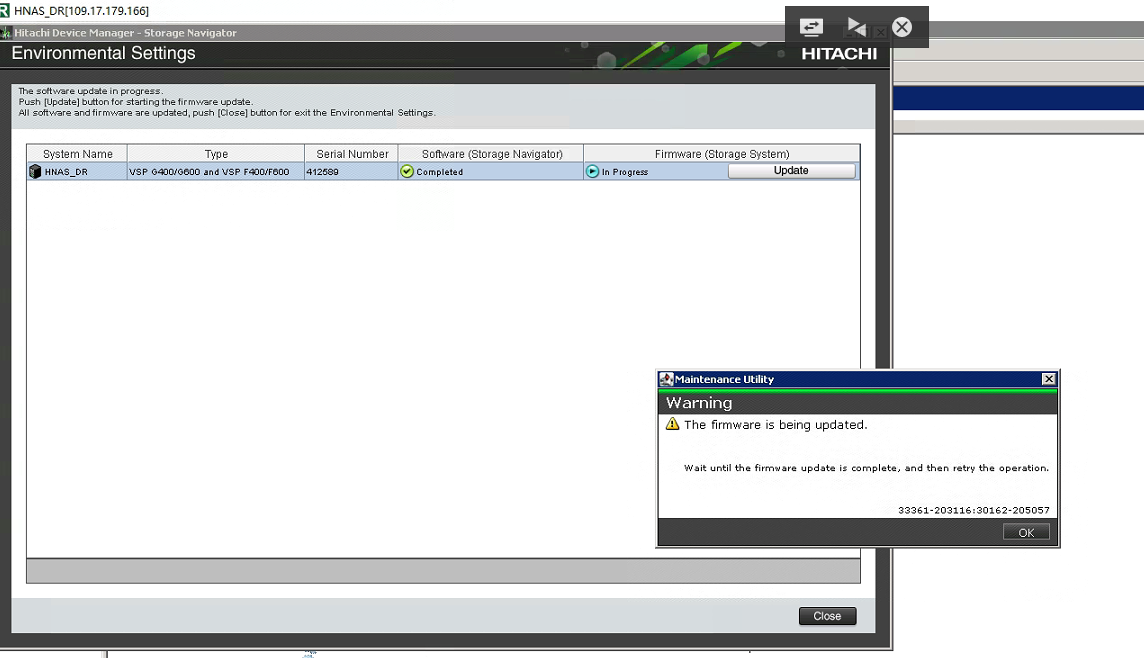Select the HNAS_DR row name cell
This screenshot has width=1144, height=658.
pyautogui.click(x=77, y=171)
